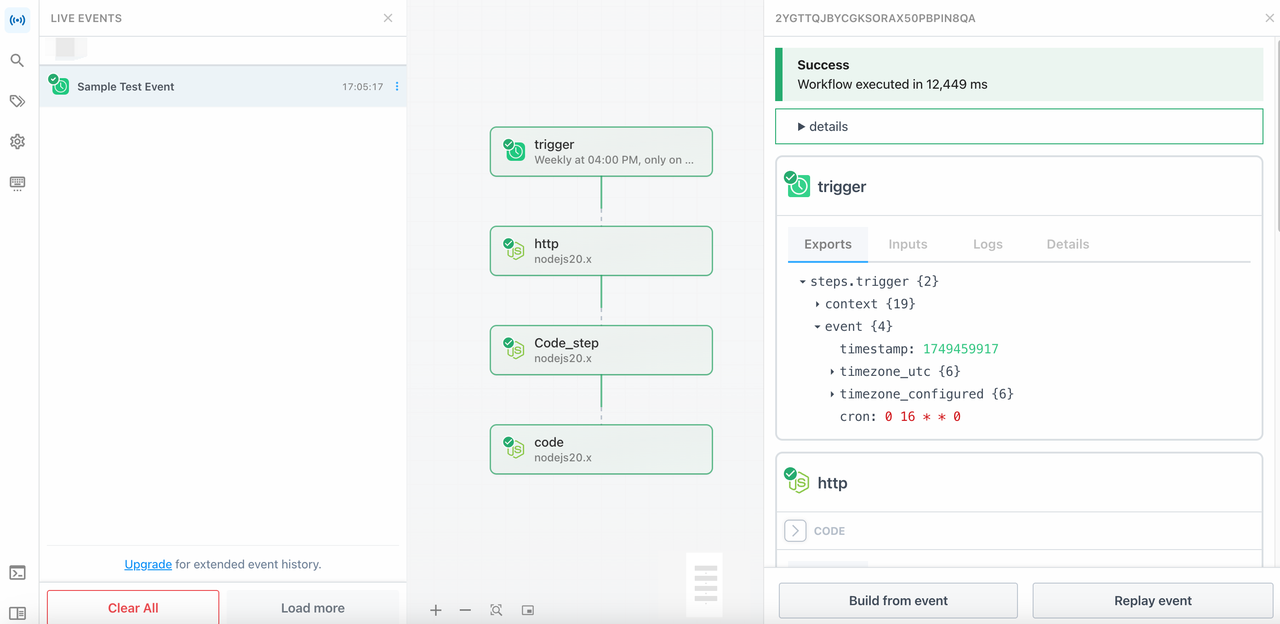This screenshot has width=1280, height=624.
Task: Open the terminal console icon
Action: pos(17,573)
